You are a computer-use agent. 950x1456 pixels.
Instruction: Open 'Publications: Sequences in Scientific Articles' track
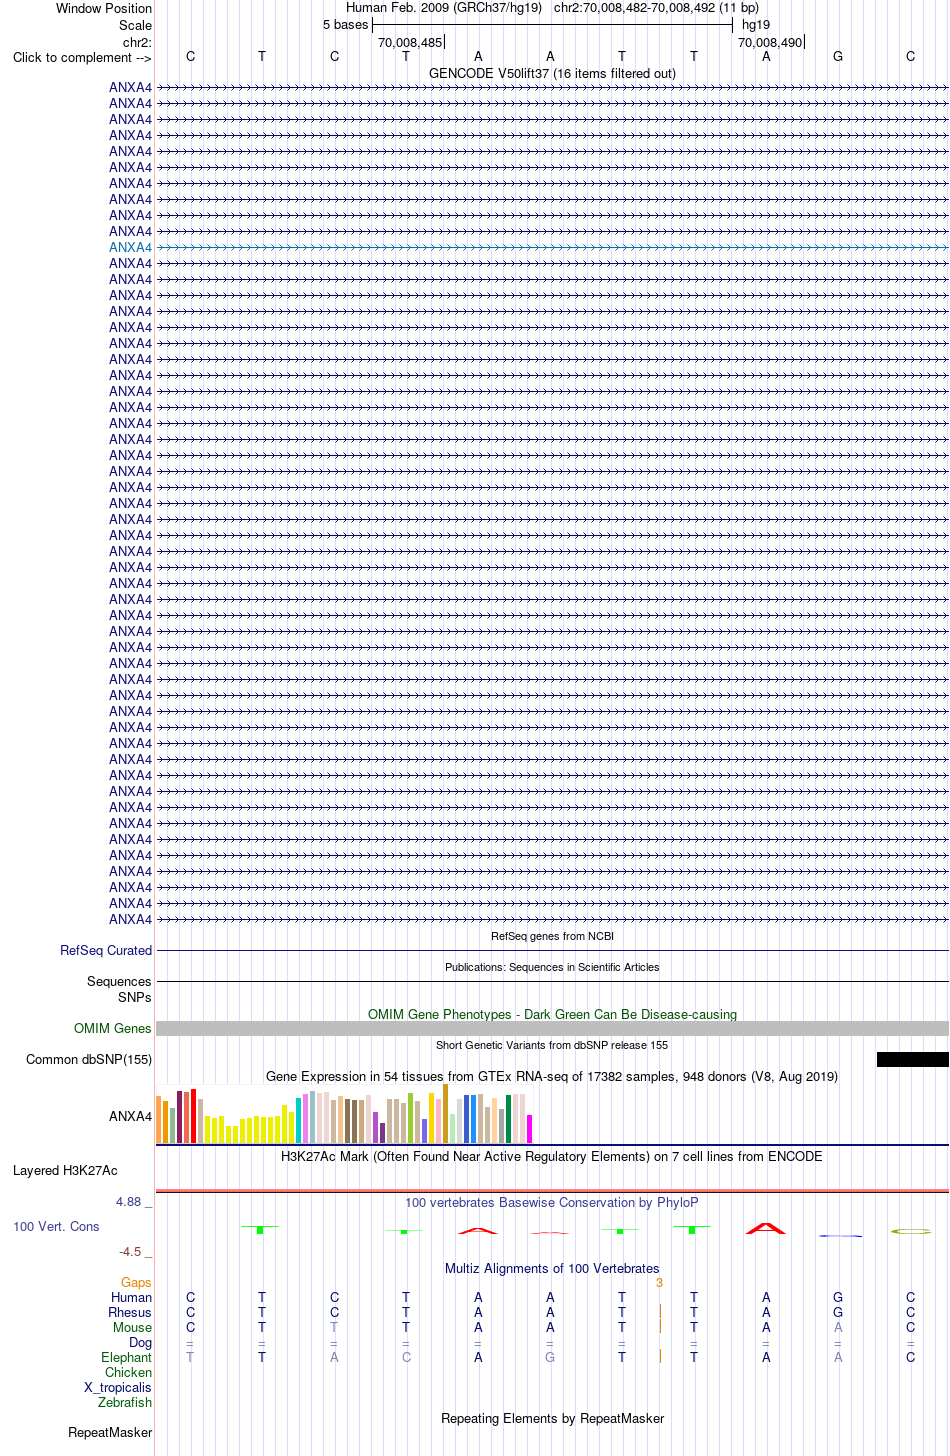pos(552,967)
